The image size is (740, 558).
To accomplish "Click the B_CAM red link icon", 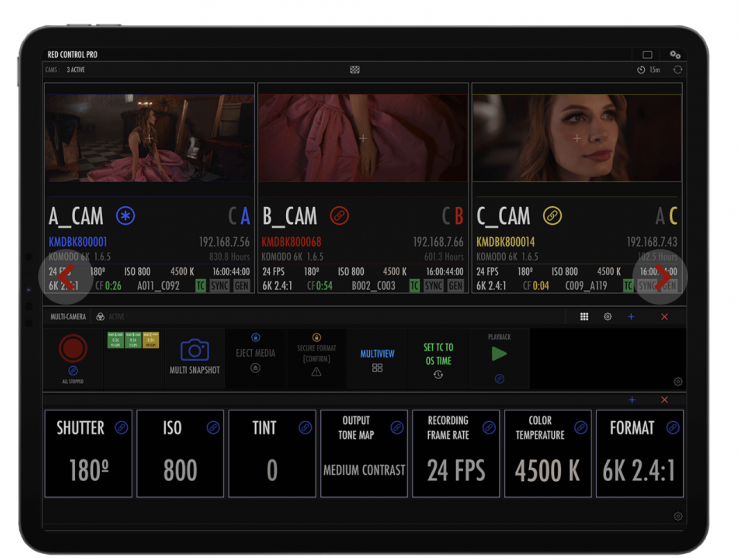I will coord(339,216).
